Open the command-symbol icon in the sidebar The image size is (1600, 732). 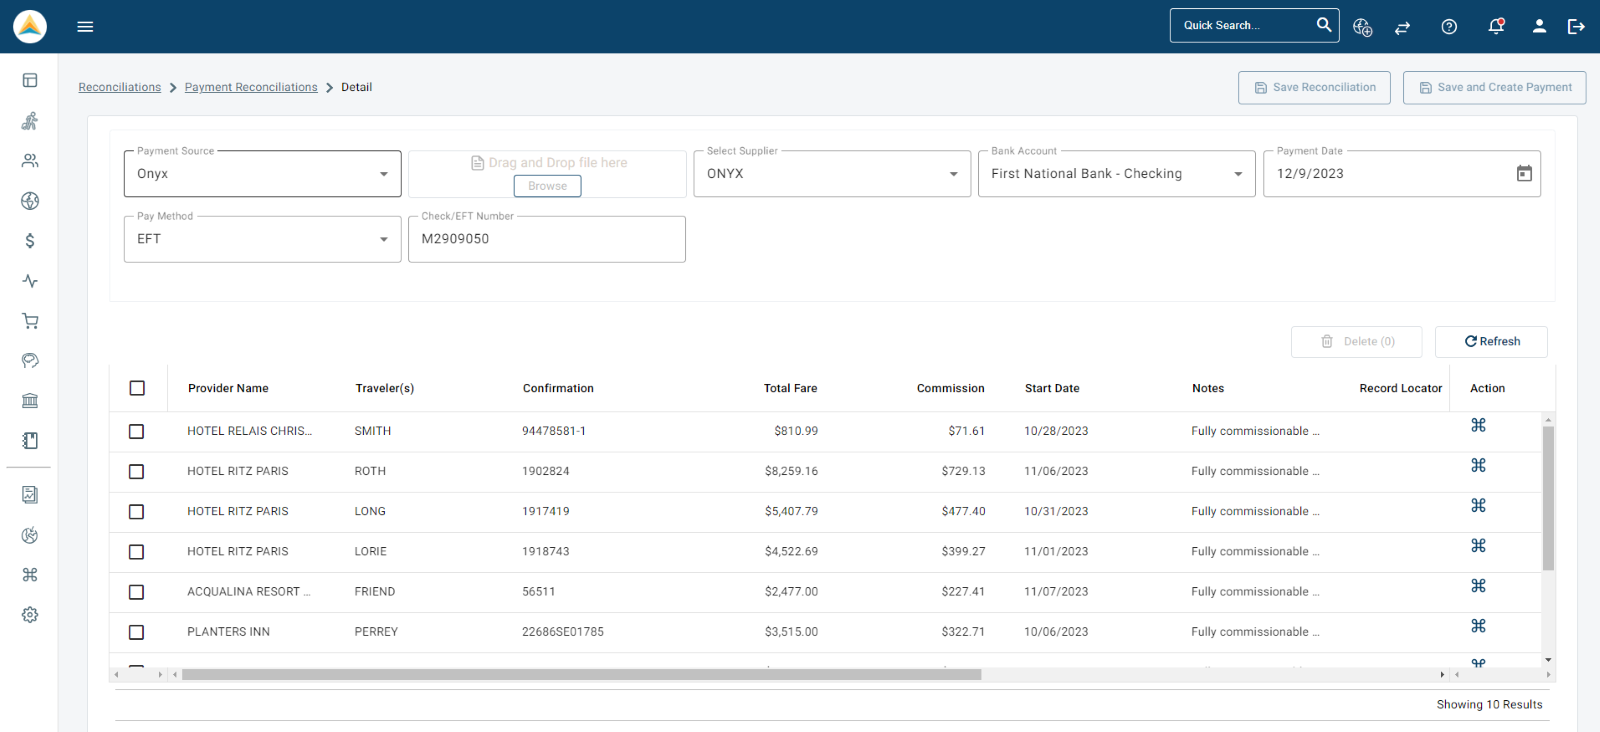pyautogui.click(x=30, y=575)
